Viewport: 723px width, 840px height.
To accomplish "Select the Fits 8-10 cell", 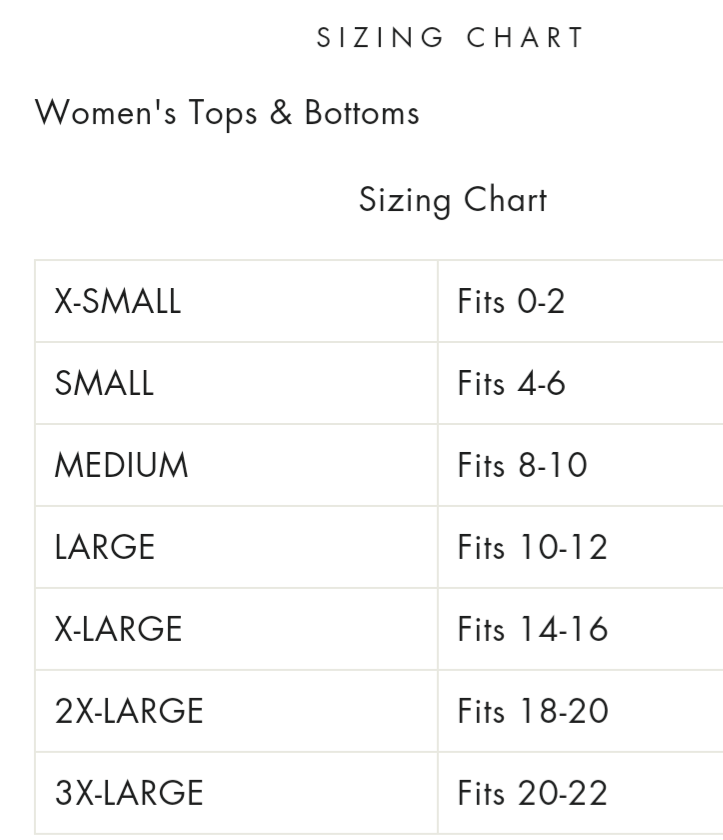I will point(522,465).
